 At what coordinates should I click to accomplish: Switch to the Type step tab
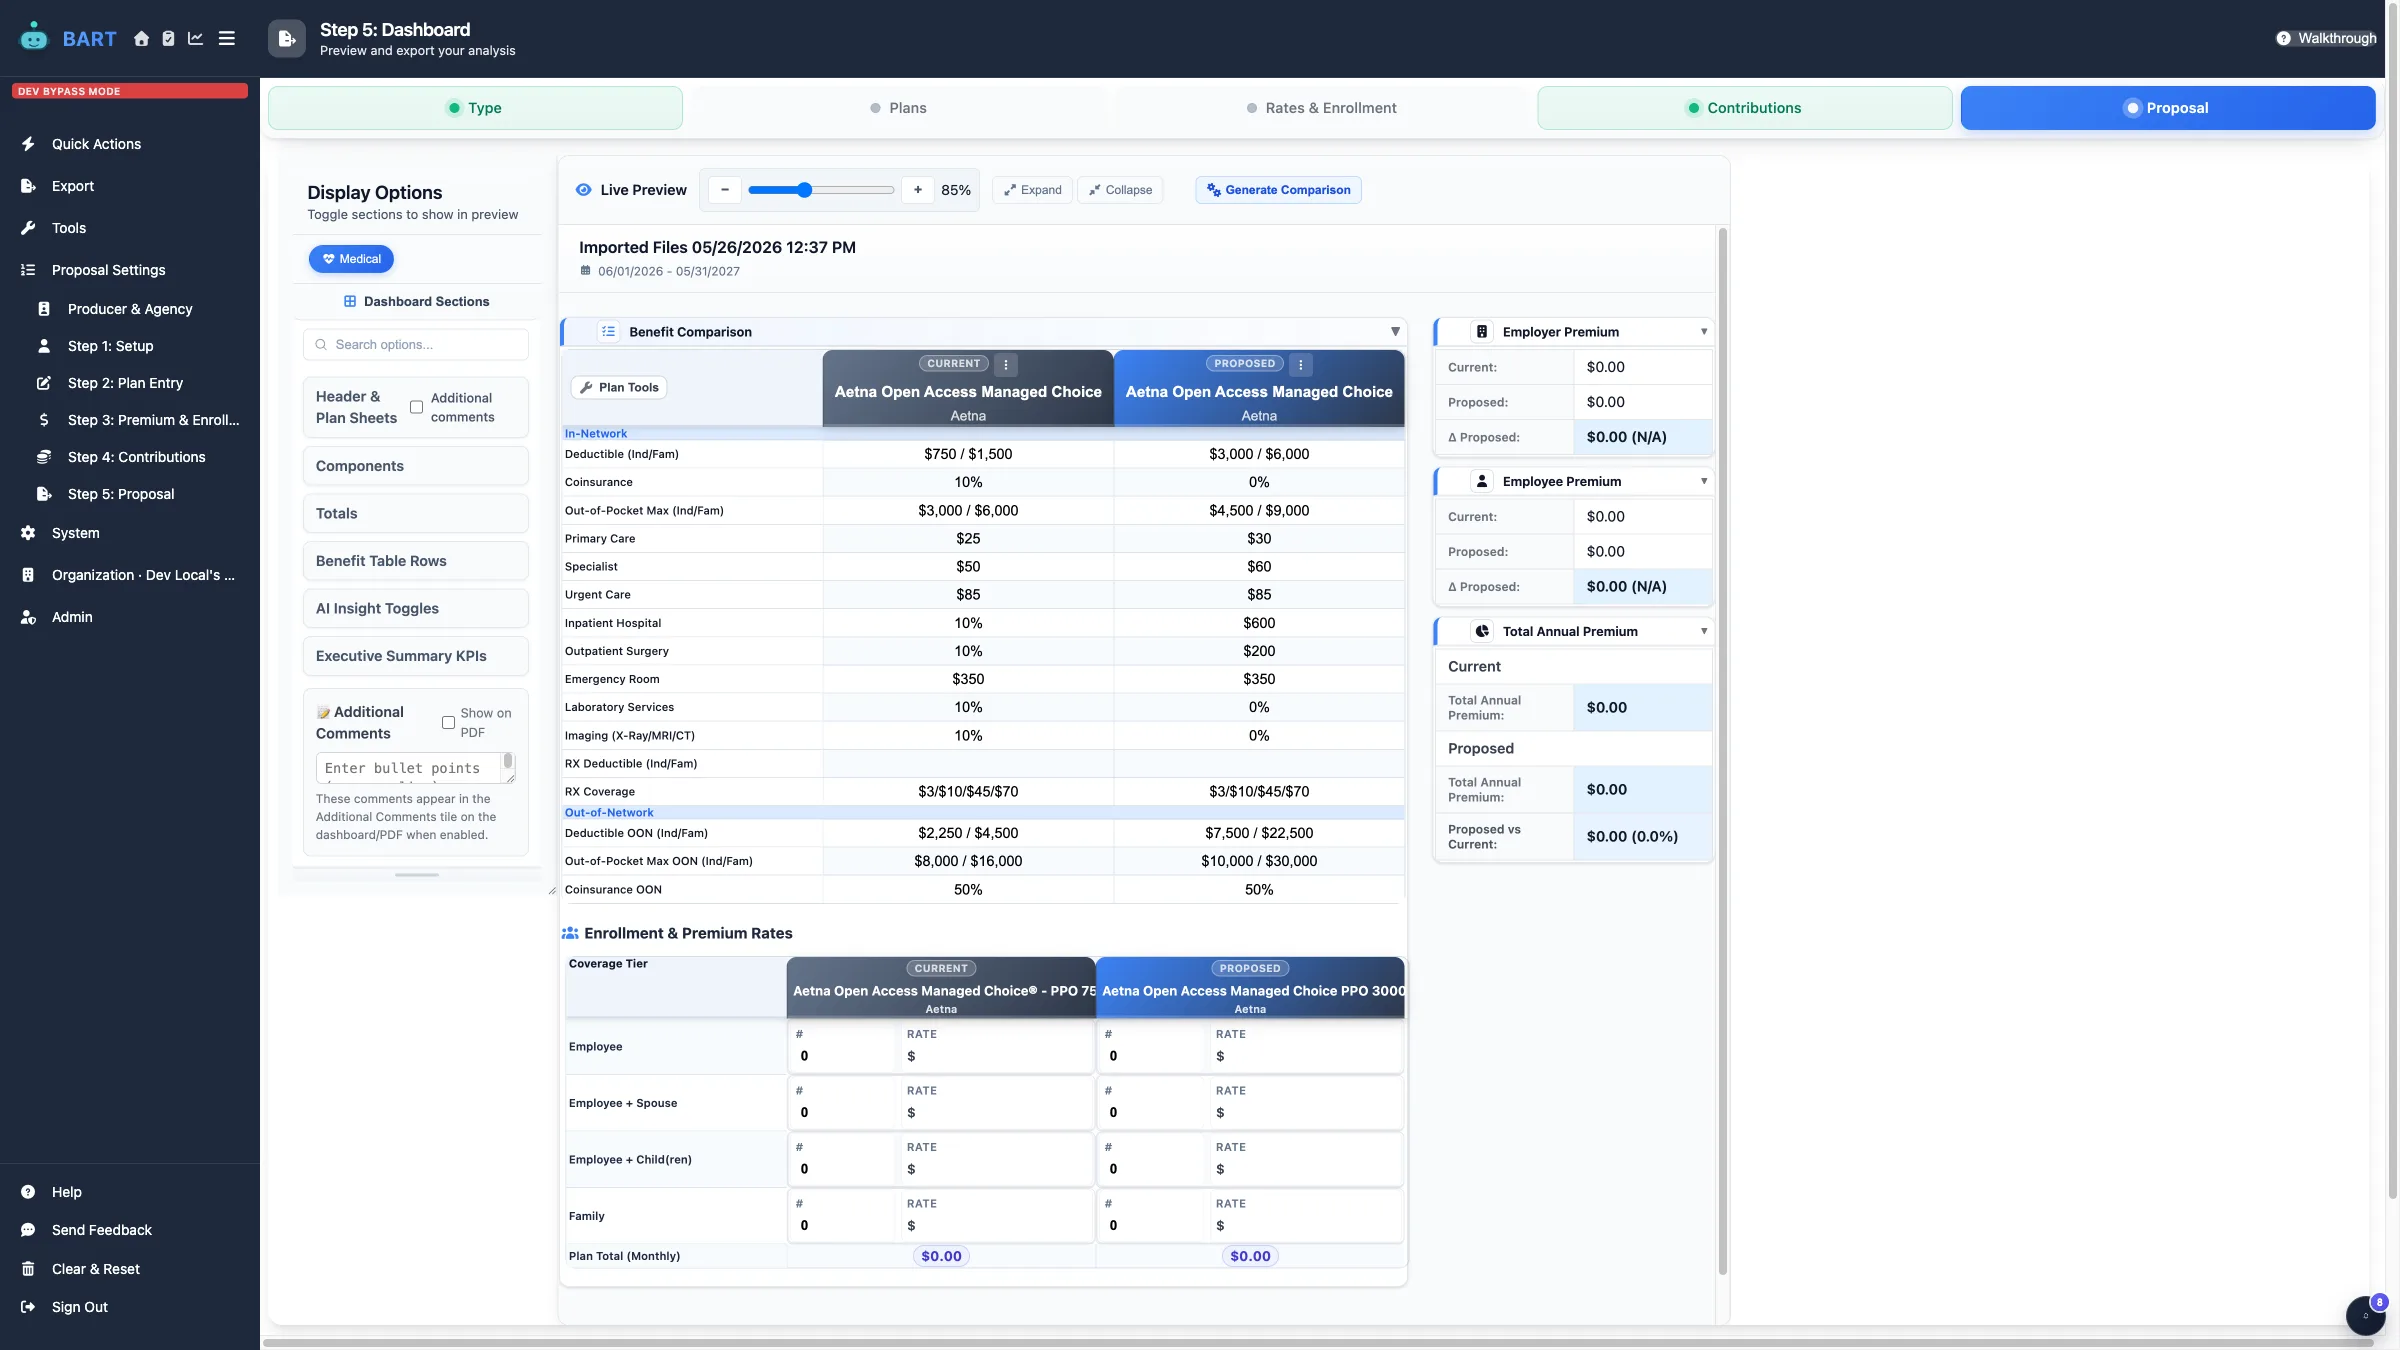pyautogui.click(x=475, y=108)
